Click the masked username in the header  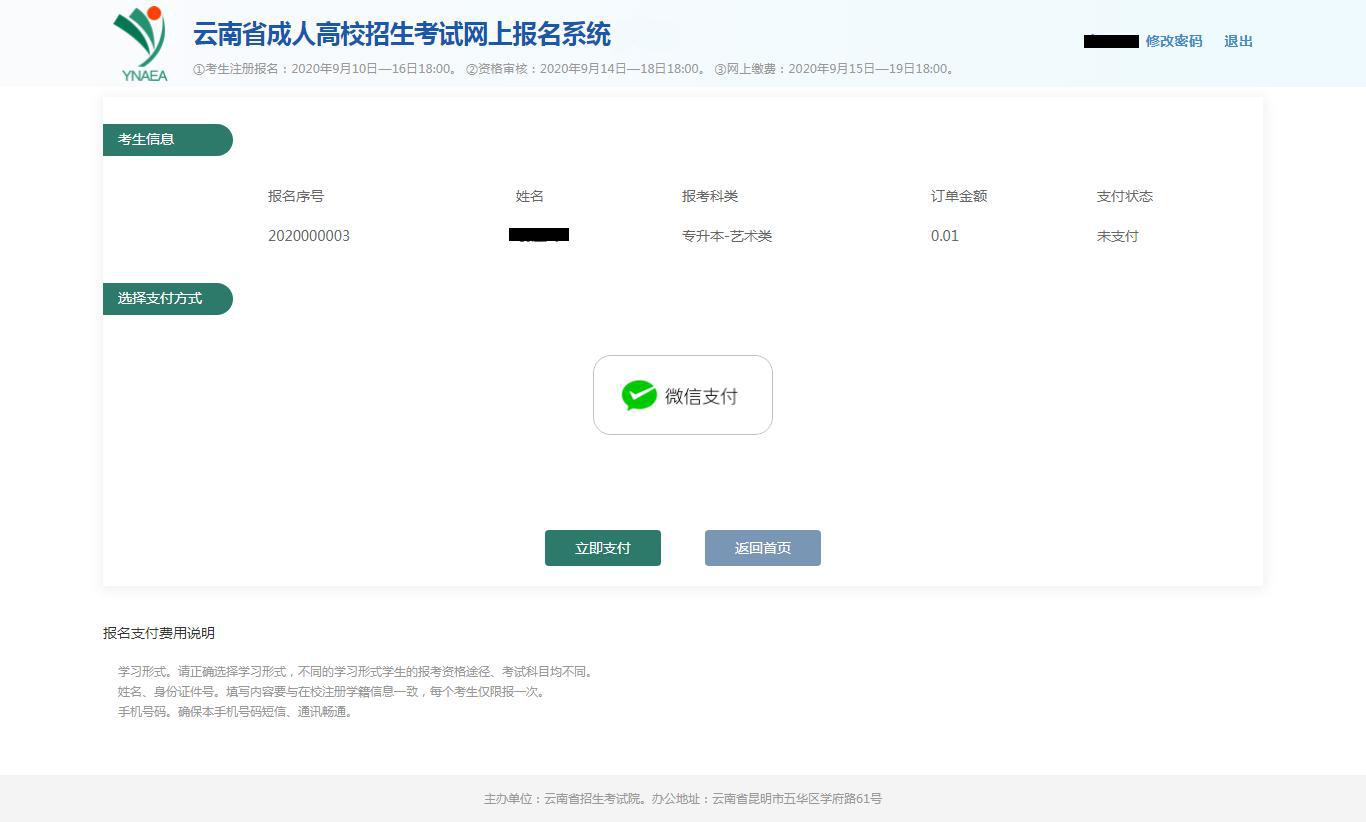point(1111,41)
